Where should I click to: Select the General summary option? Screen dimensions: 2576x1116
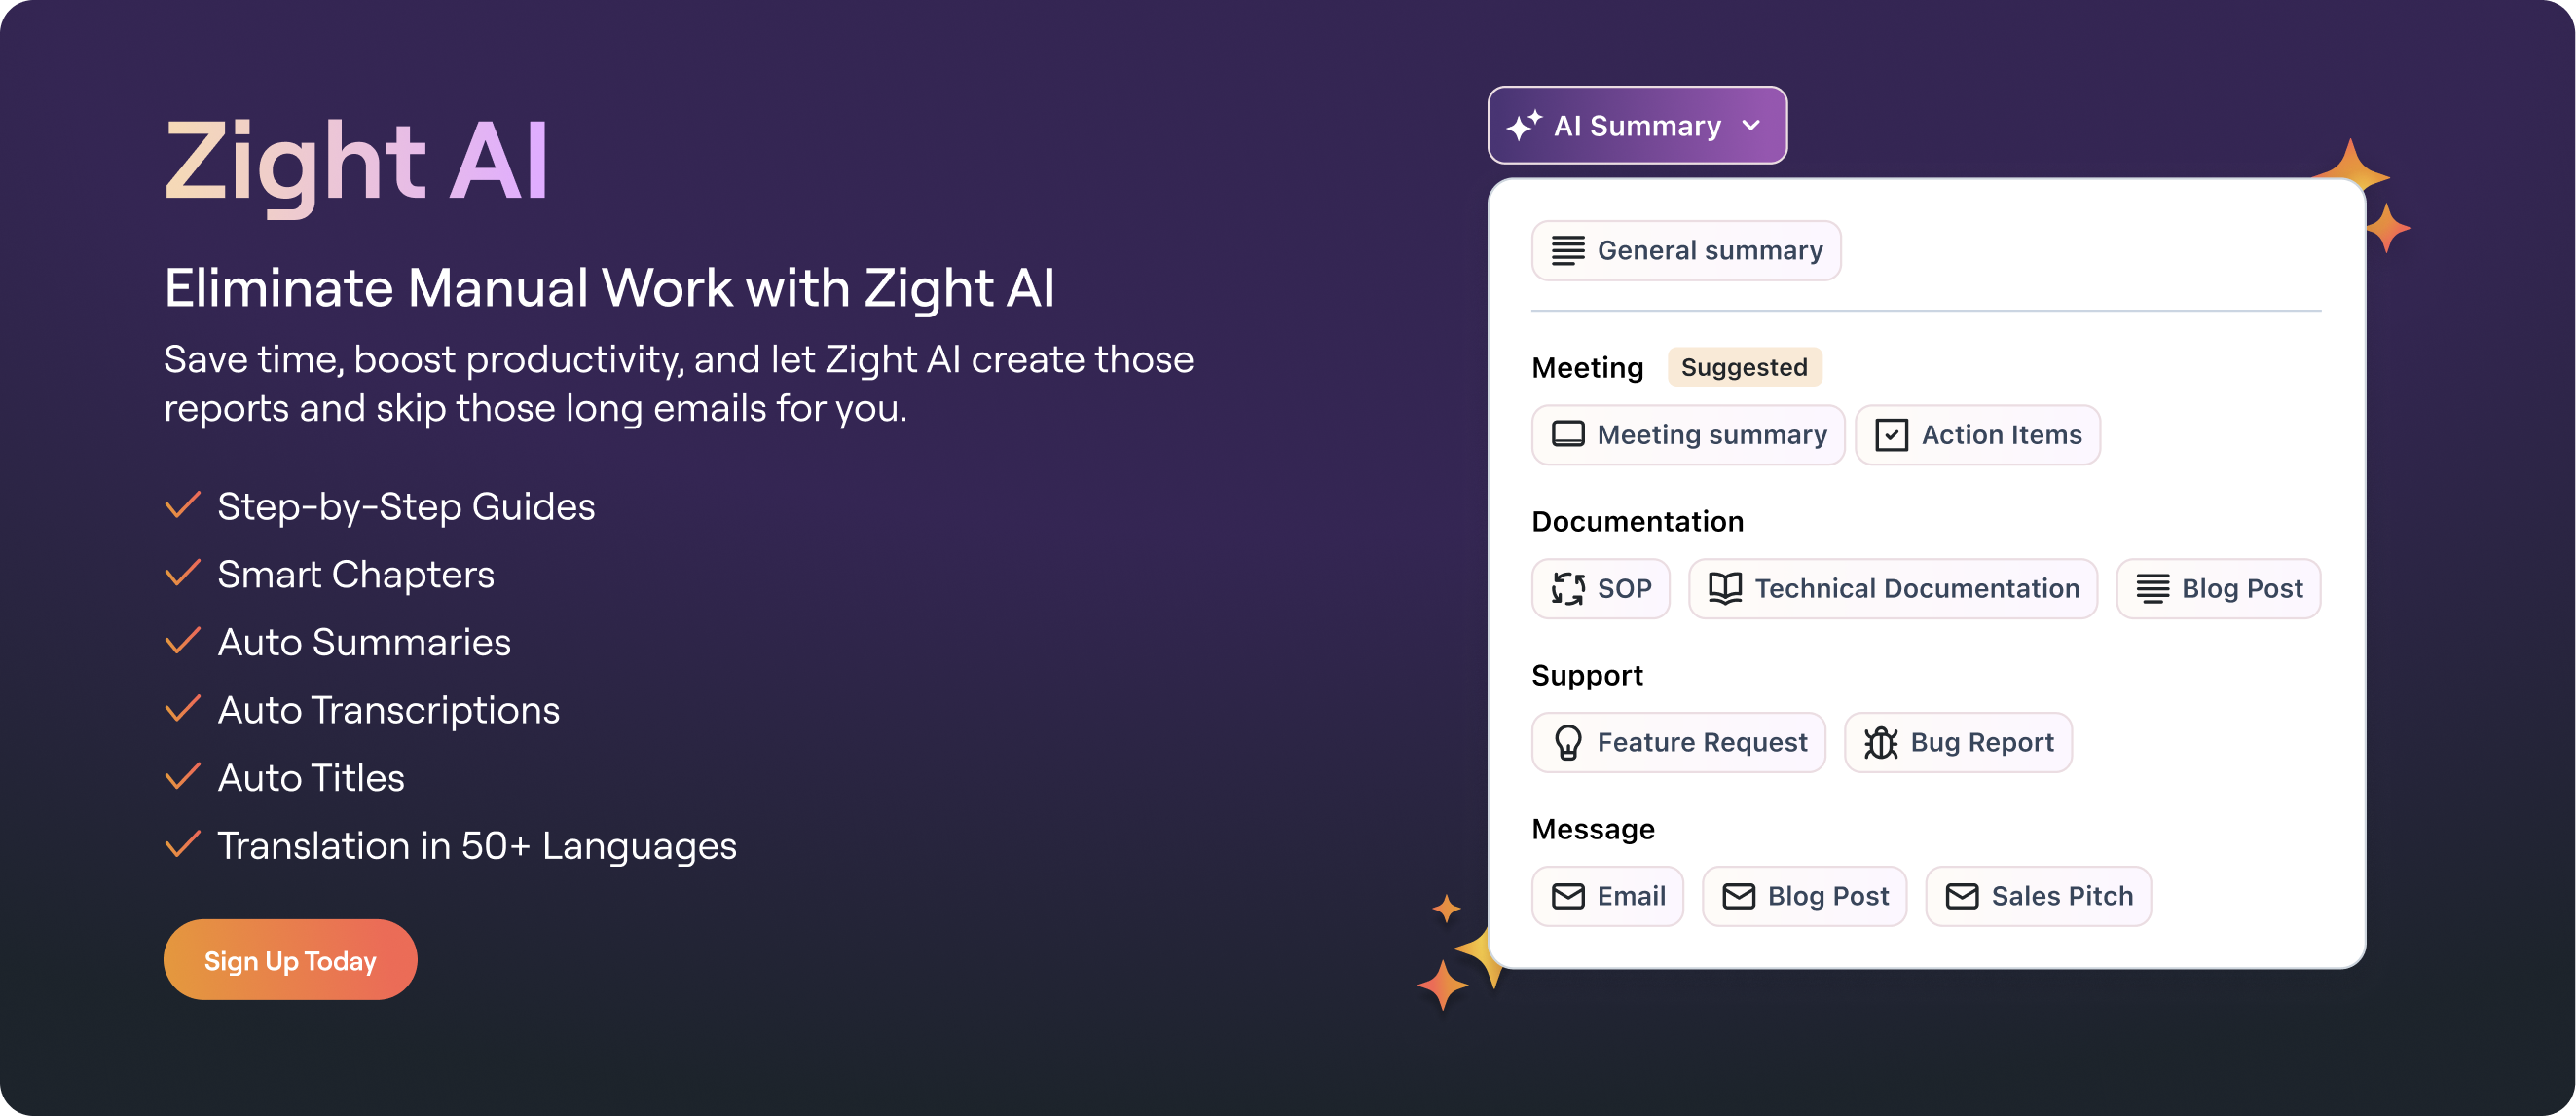1686,250
